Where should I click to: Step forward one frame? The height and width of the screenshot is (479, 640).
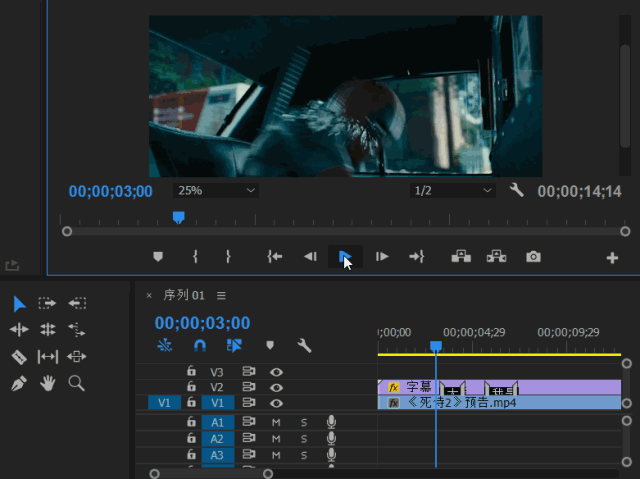[382, 257]
